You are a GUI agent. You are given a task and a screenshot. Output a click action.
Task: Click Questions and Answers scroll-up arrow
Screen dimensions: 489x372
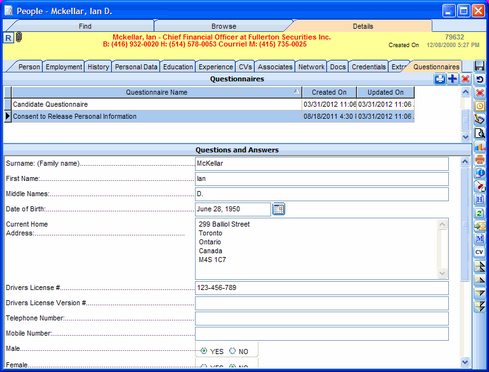tap(465, 162)
